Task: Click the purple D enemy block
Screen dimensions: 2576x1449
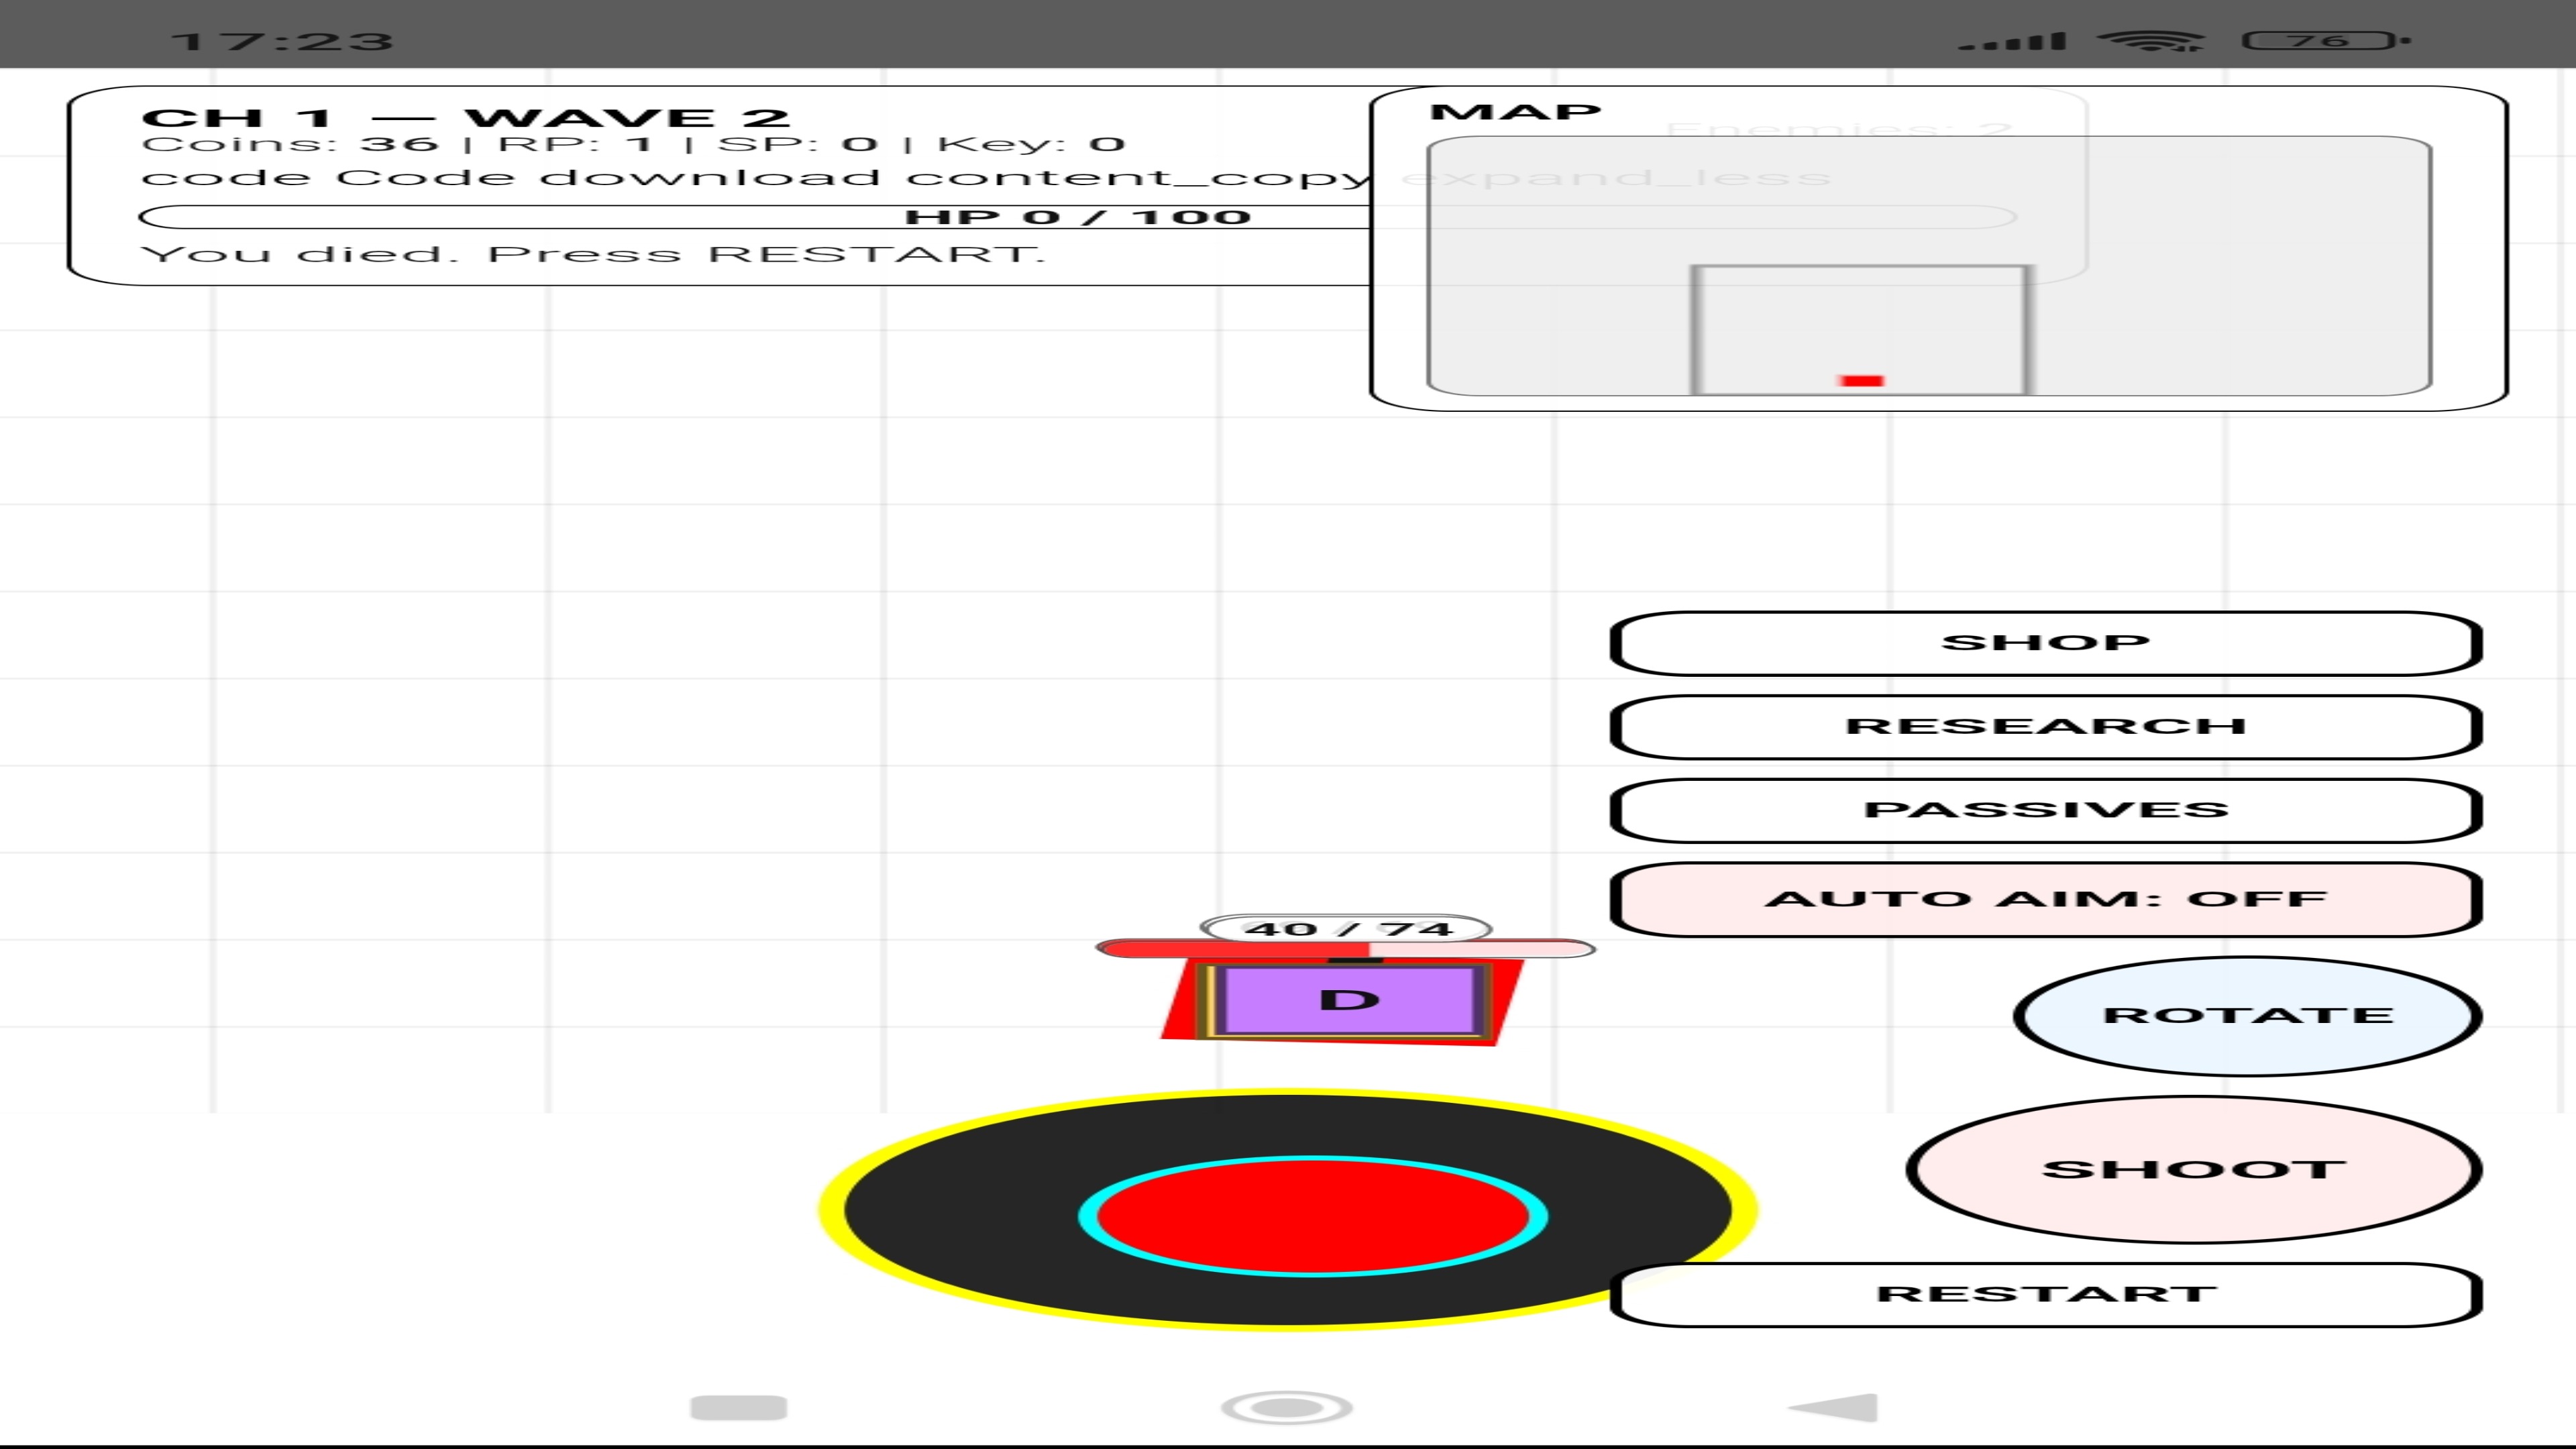Action: pyautogui.click(x=1349, y=1000)
